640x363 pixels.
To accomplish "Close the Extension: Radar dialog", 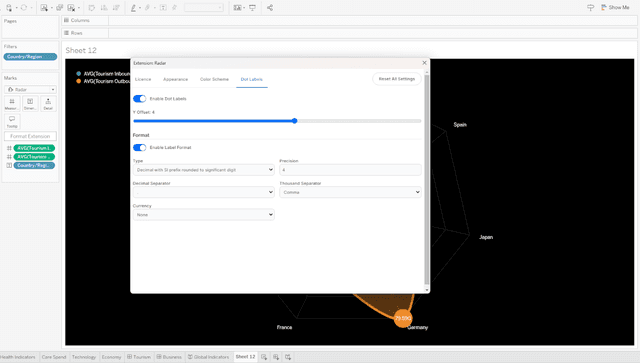I will click(x=424, y=63).
